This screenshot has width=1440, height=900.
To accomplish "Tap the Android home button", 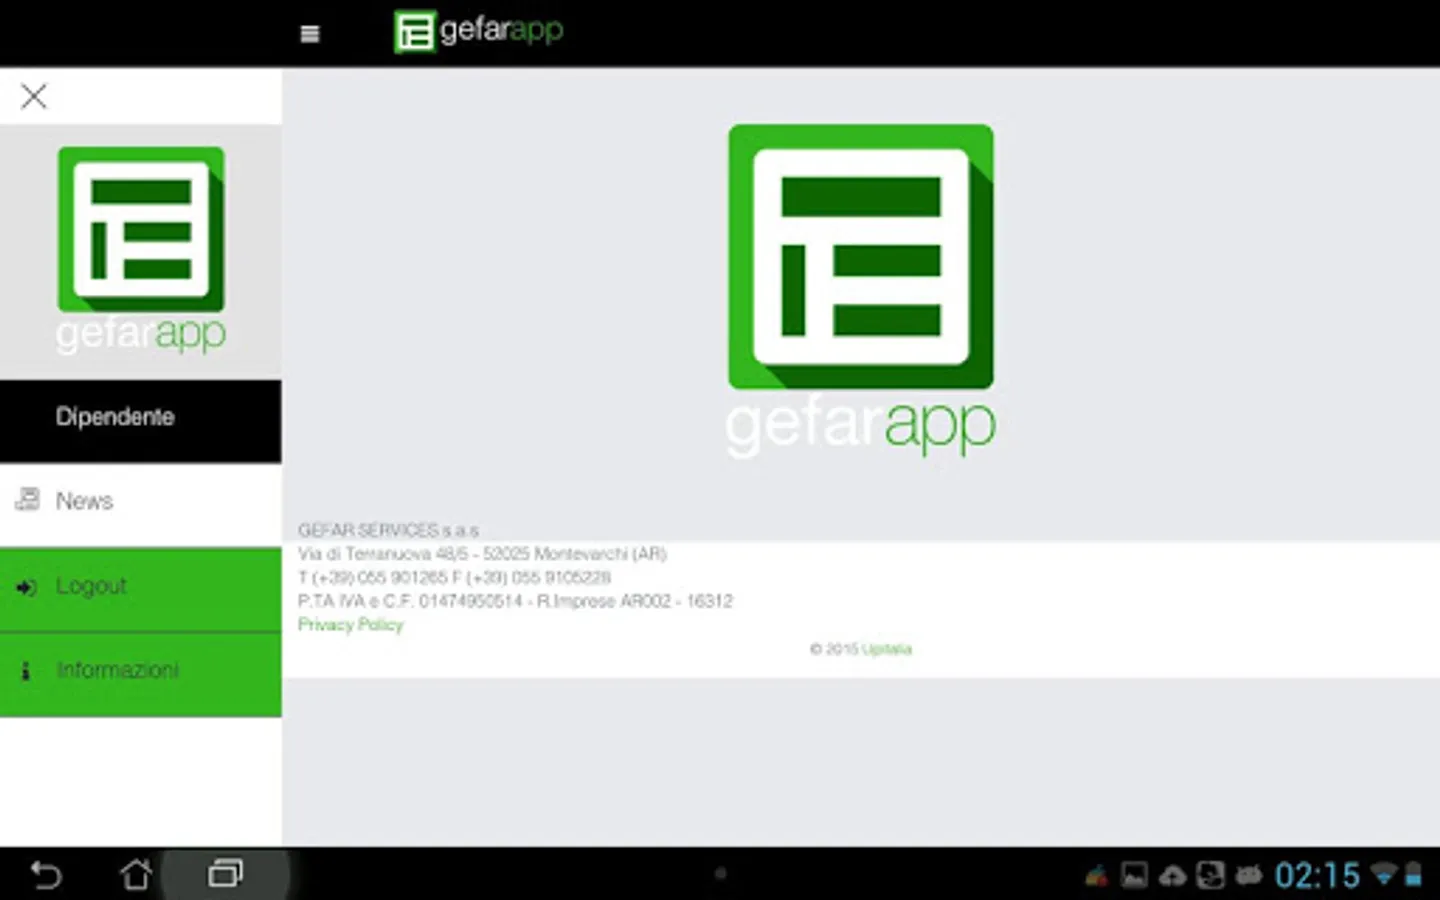I will coord(136,874).
